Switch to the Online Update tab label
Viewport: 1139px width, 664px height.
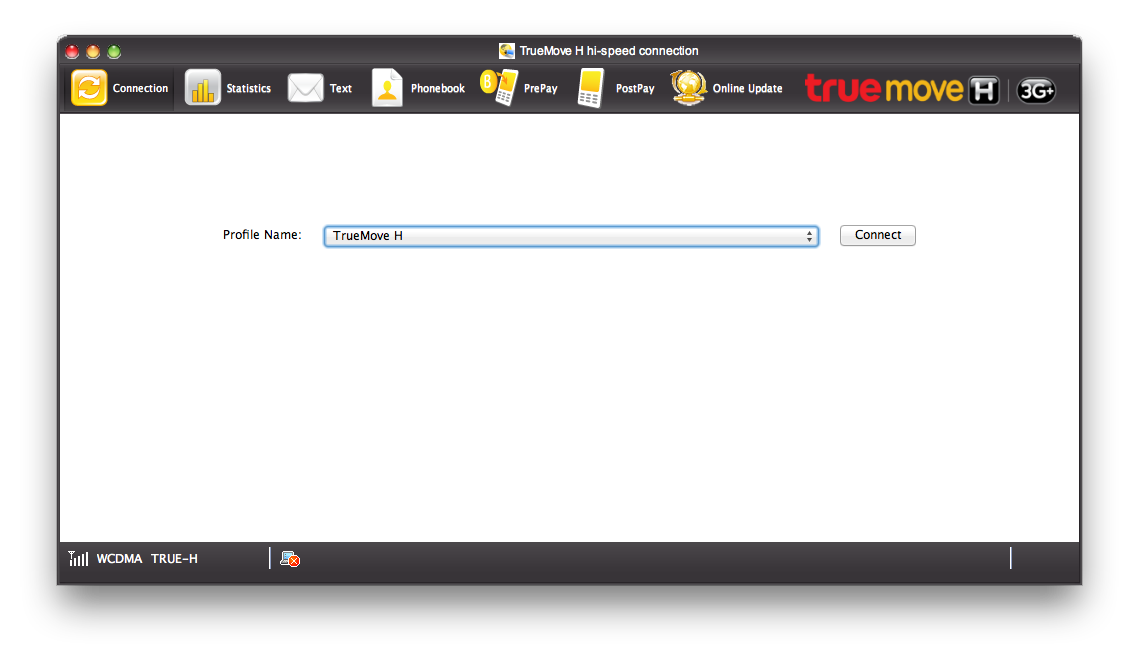747,89
